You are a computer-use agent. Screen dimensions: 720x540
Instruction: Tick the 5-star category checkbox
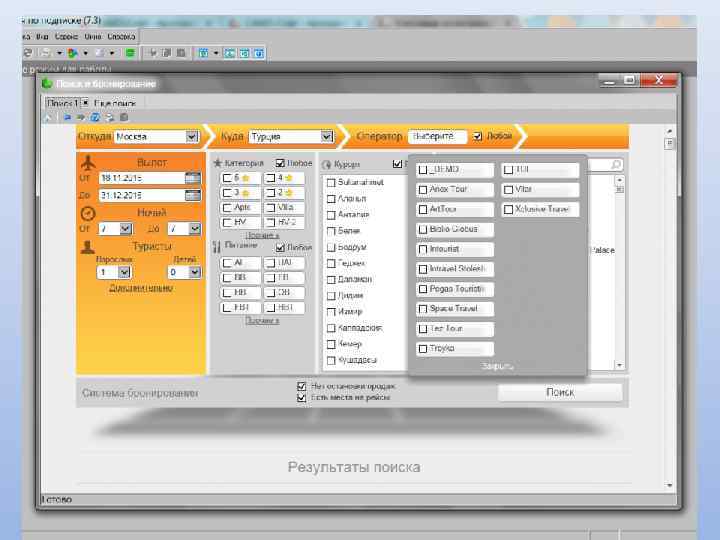pyautogui.click(x=227, y=178)
